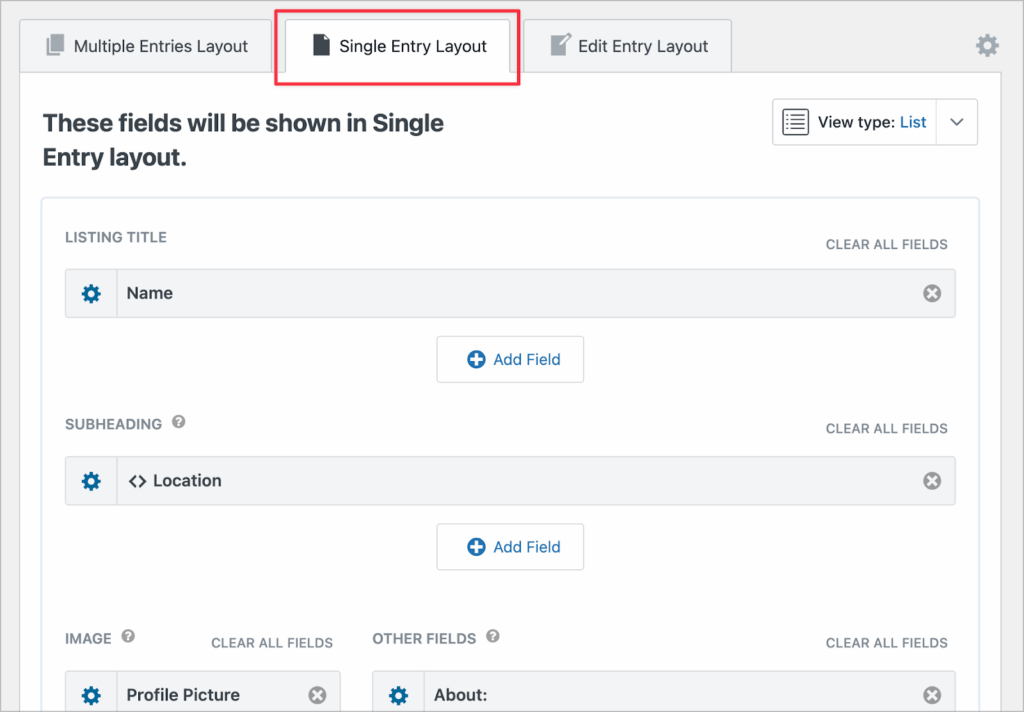
Task: Click the Profile Picture field label
Action: tap(183, 695)
